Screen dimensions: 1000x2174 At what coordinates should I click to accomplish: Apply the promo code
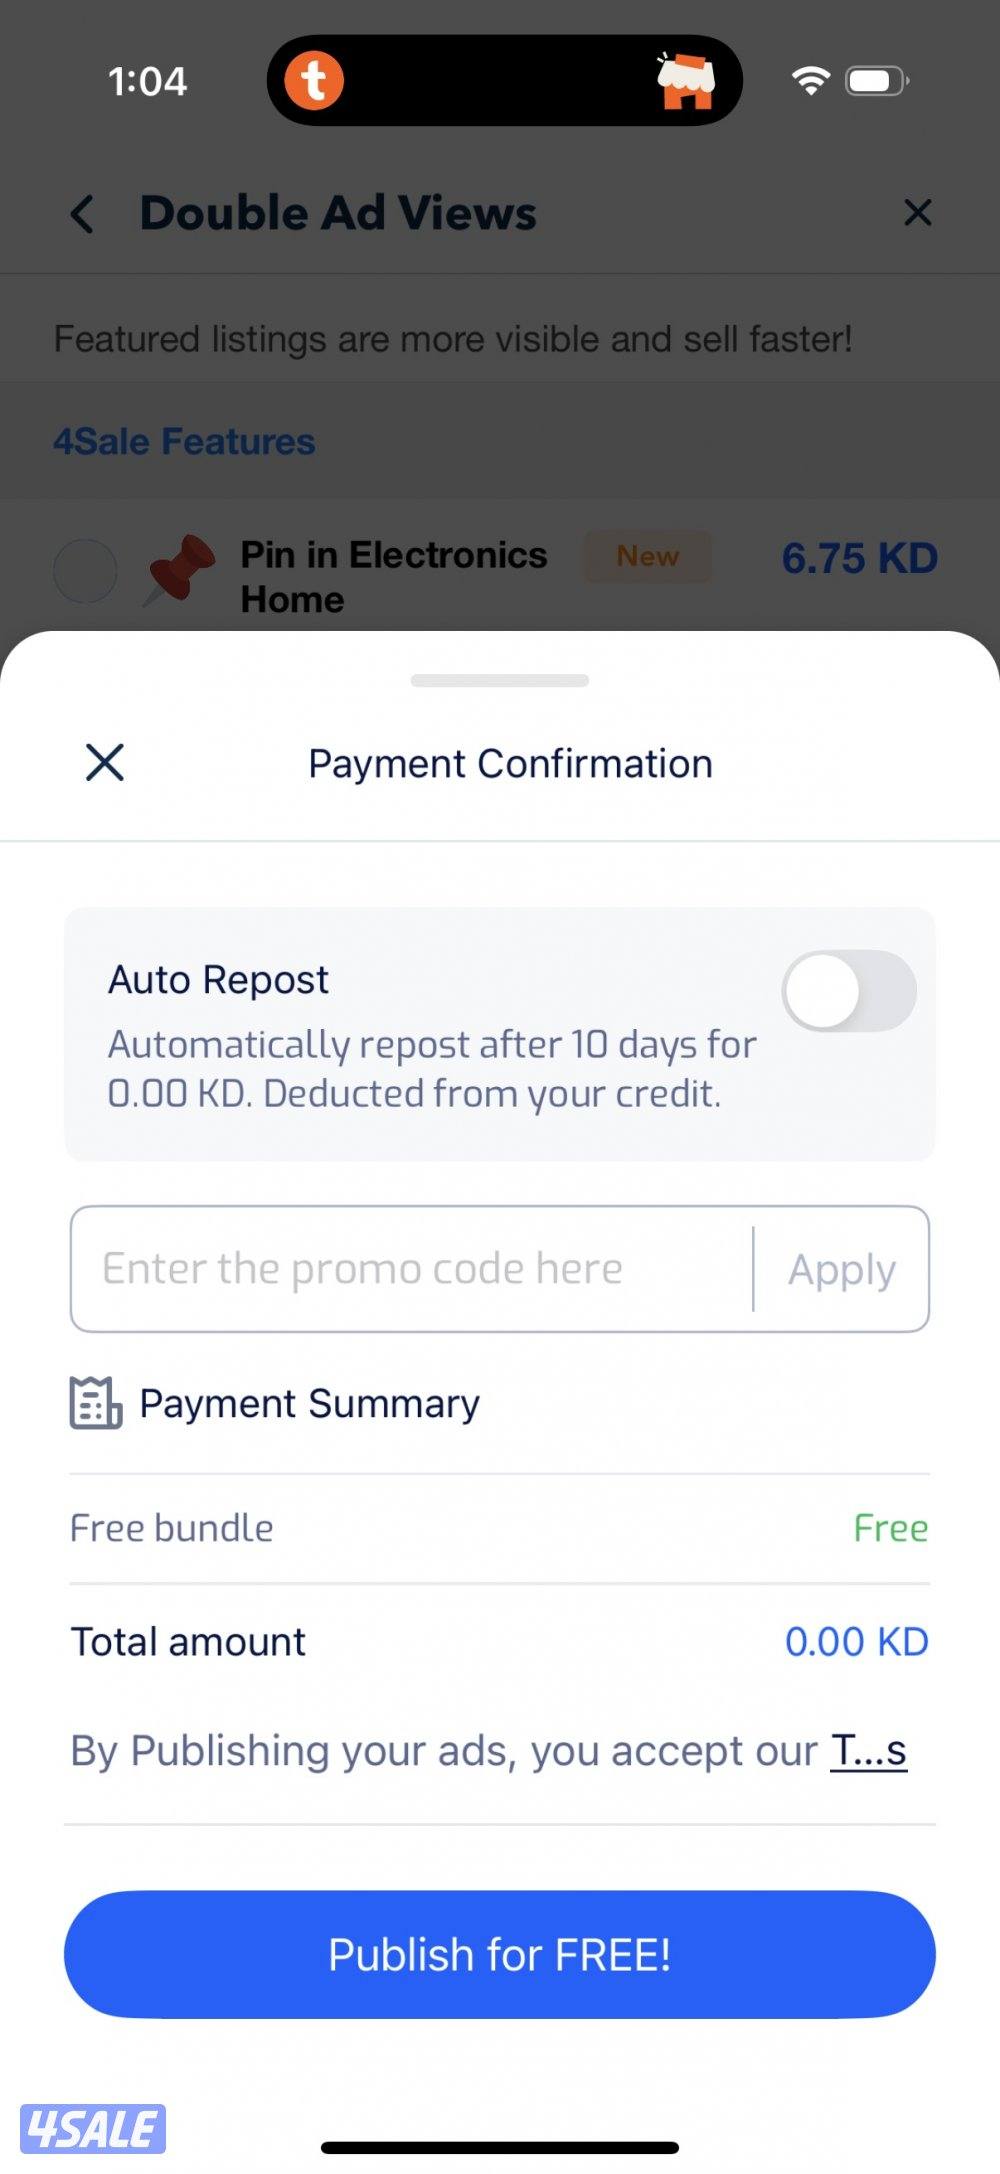[x=841, y=1269]
